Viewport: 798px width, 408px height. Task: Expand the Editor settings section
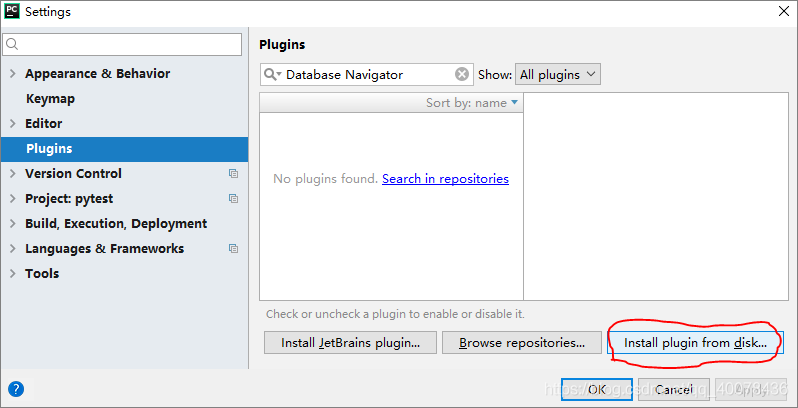12,124
